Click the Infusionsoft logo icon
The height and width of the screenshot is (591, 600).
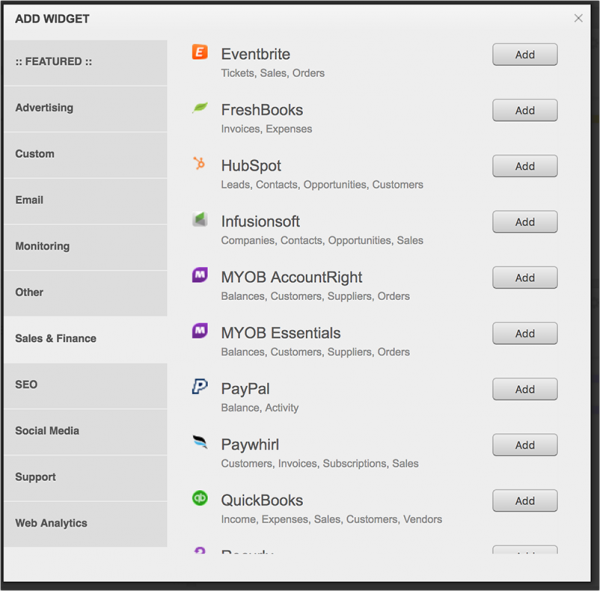click(x=200, y=220)
